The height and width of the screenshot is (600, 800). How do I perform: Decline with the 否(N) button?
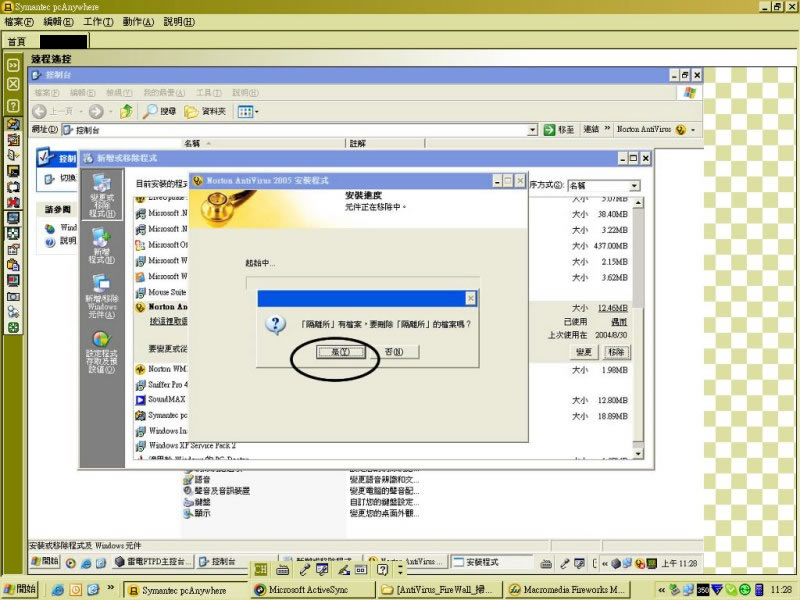pyautogui.click(x=394, y=352)
